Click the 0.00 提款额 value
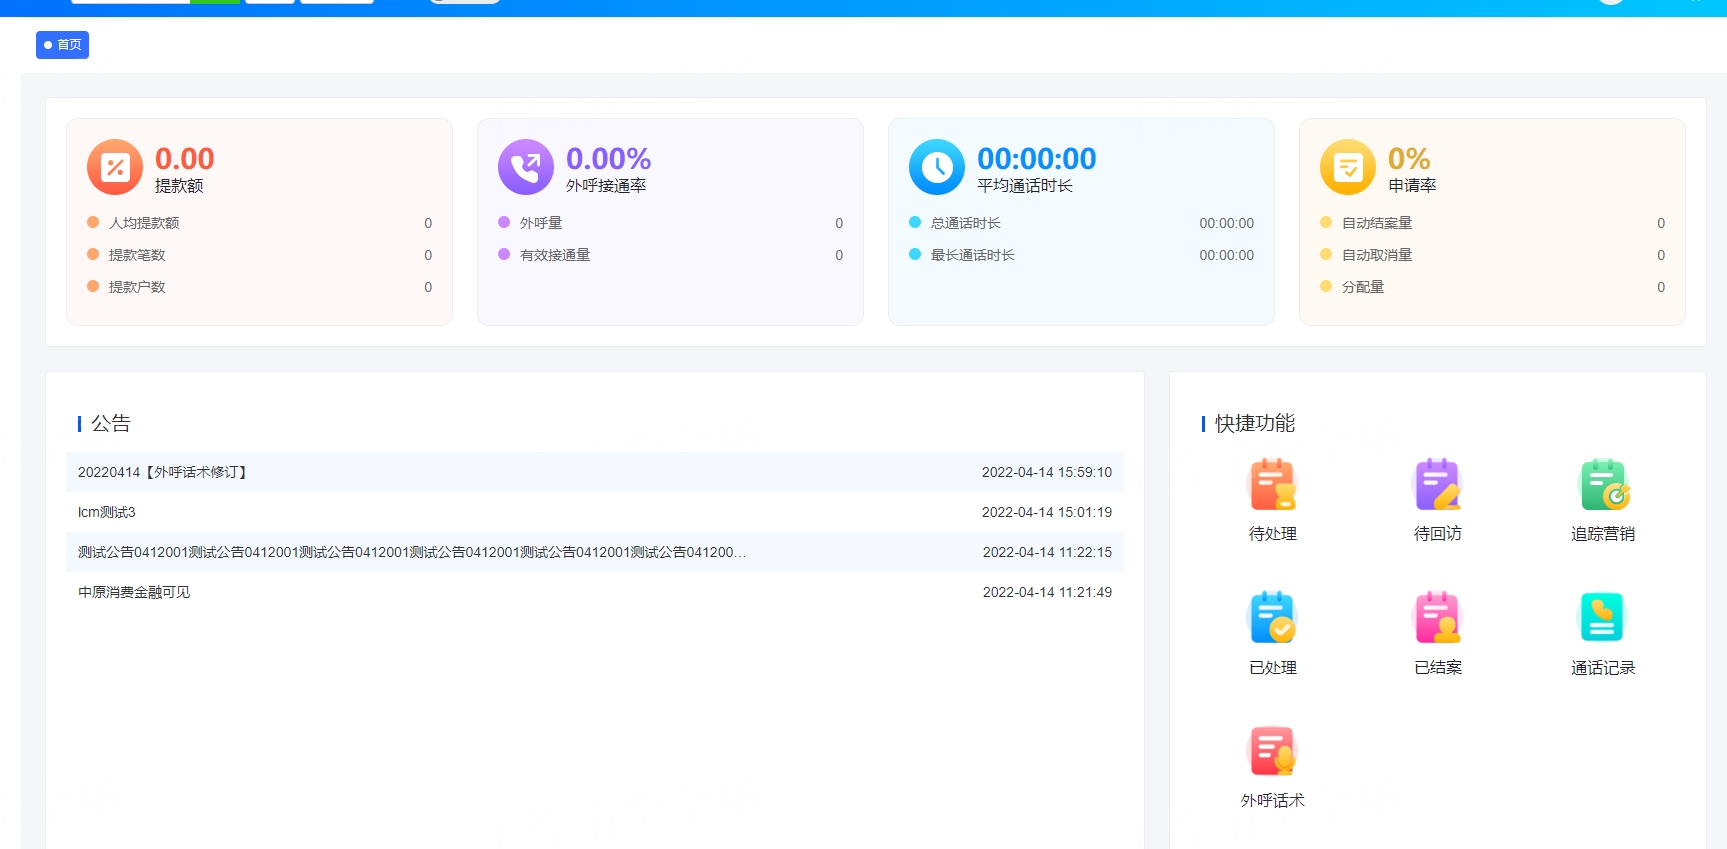Image resolution: width=1727 pixels, height=849 pixels. tap(185, 158)
